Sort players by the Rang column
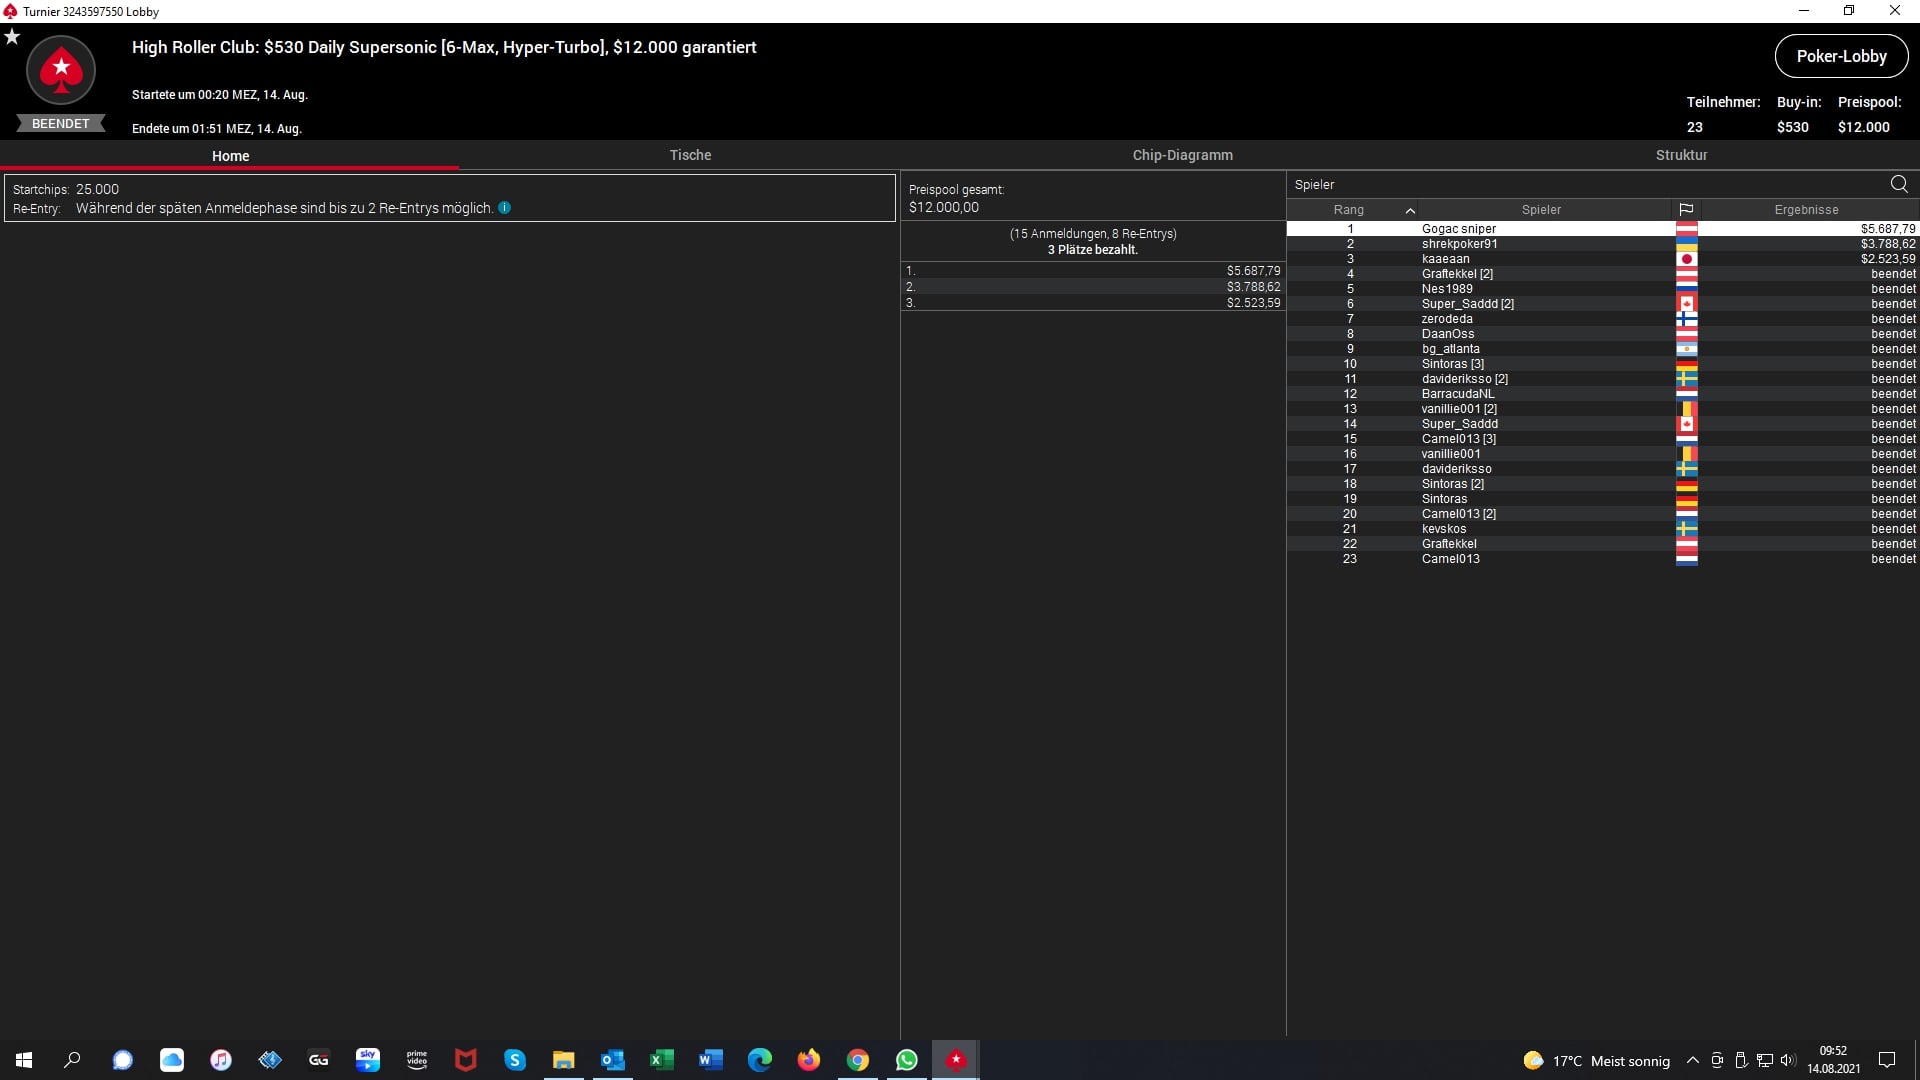Image resolution: width=1920 pixels, height=1080 pixels. click(x=1349, y=210)
